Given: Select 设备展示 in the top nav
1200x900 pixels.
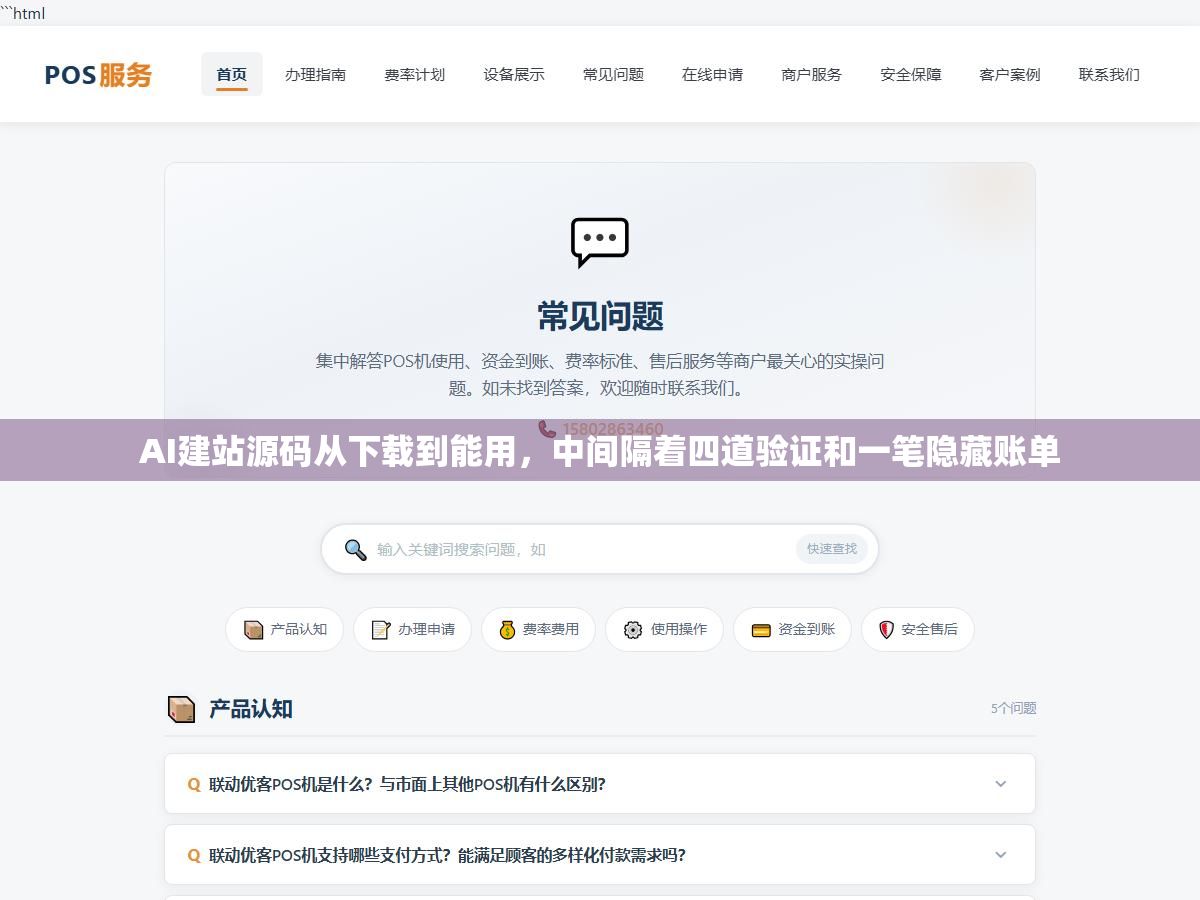Looking at the screenshot, I should pos(514,74).
